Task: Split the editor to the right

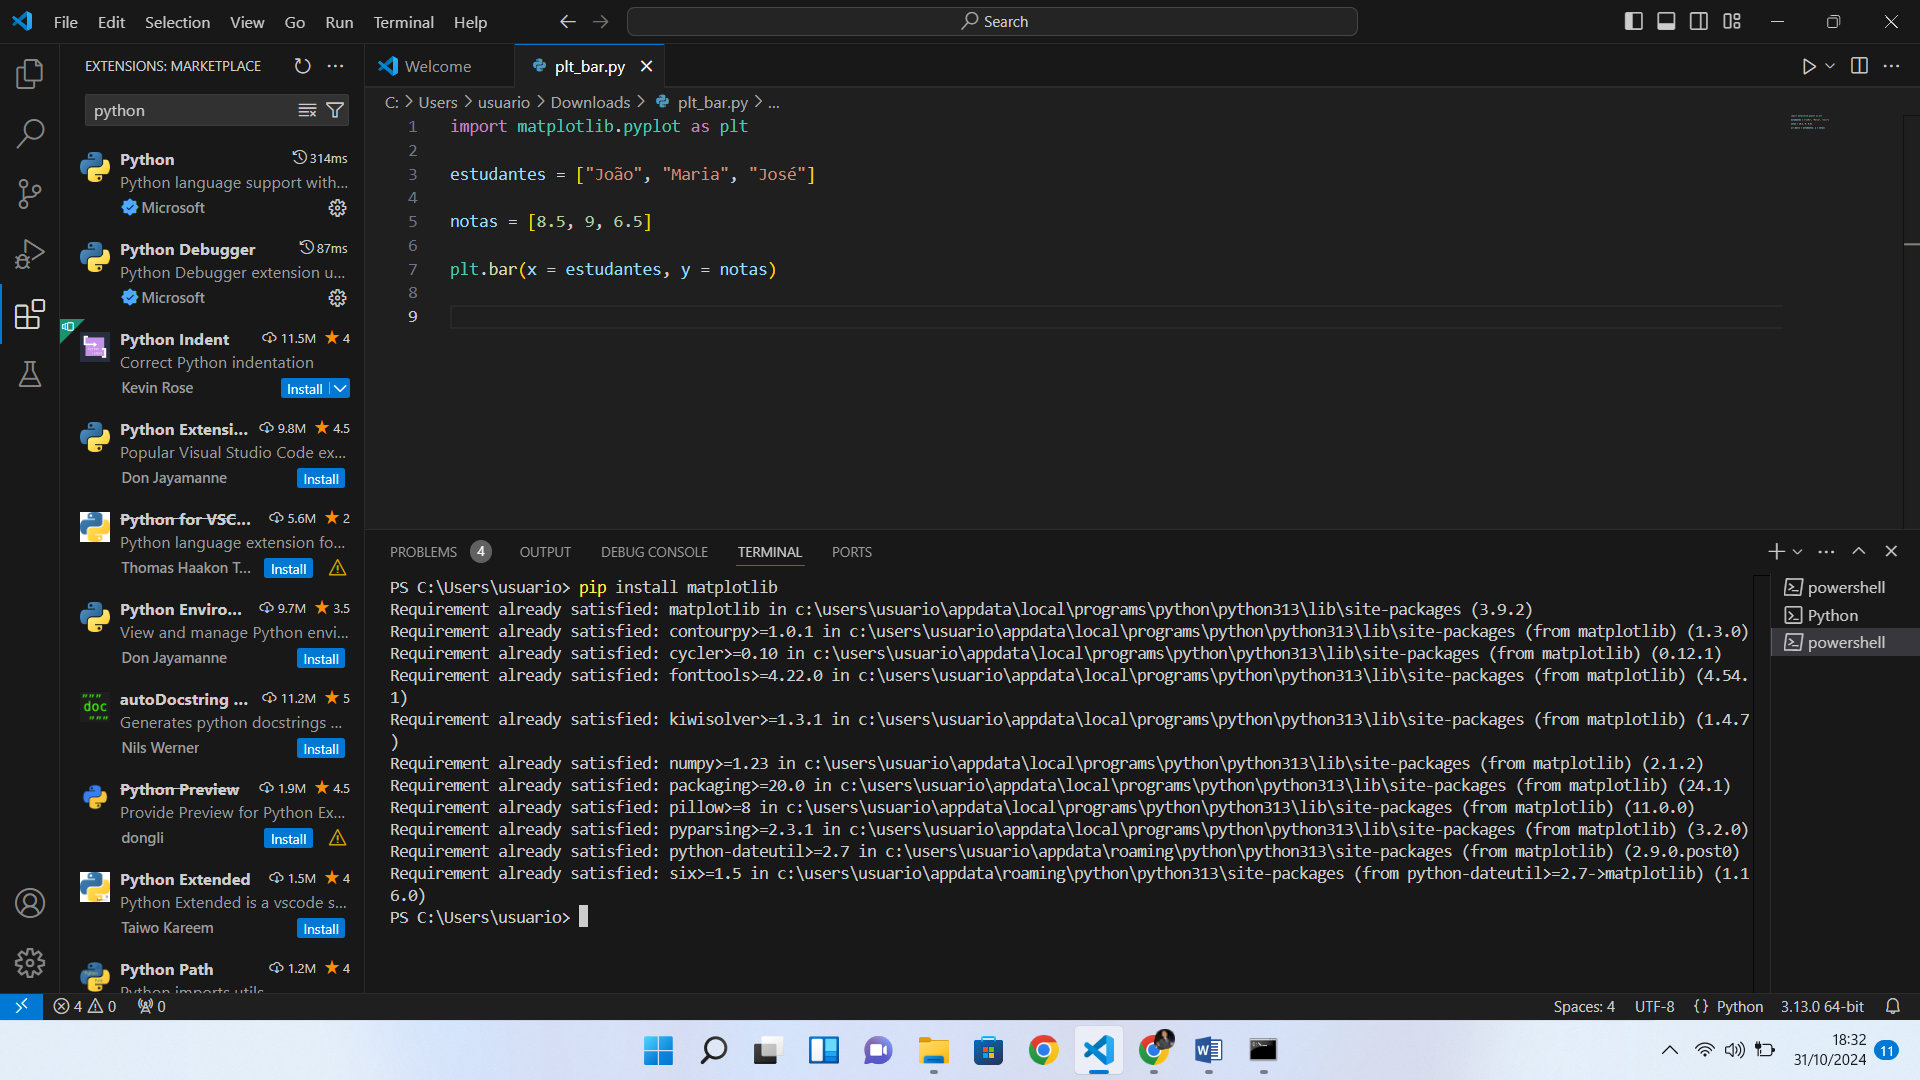Action: (x=1859, y=66)
